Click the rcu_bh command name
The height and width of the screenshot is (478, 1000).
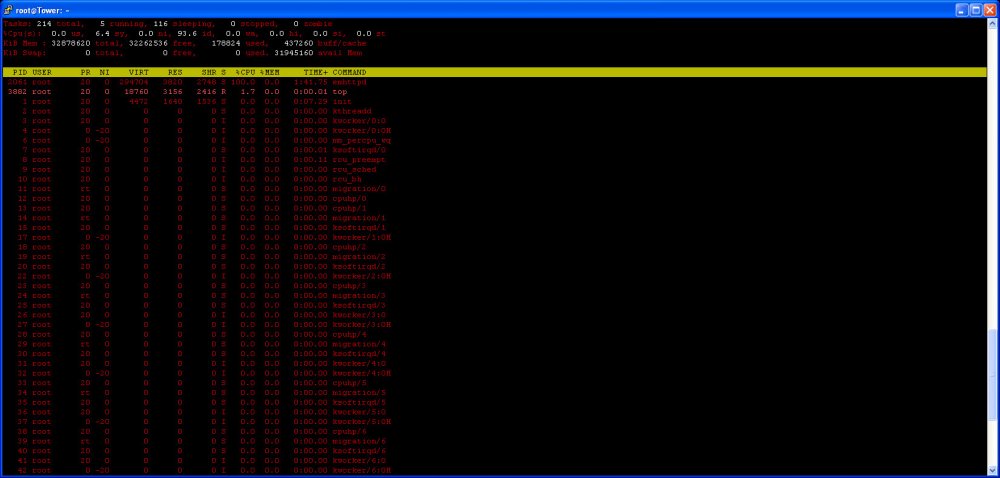coord(347,179)
